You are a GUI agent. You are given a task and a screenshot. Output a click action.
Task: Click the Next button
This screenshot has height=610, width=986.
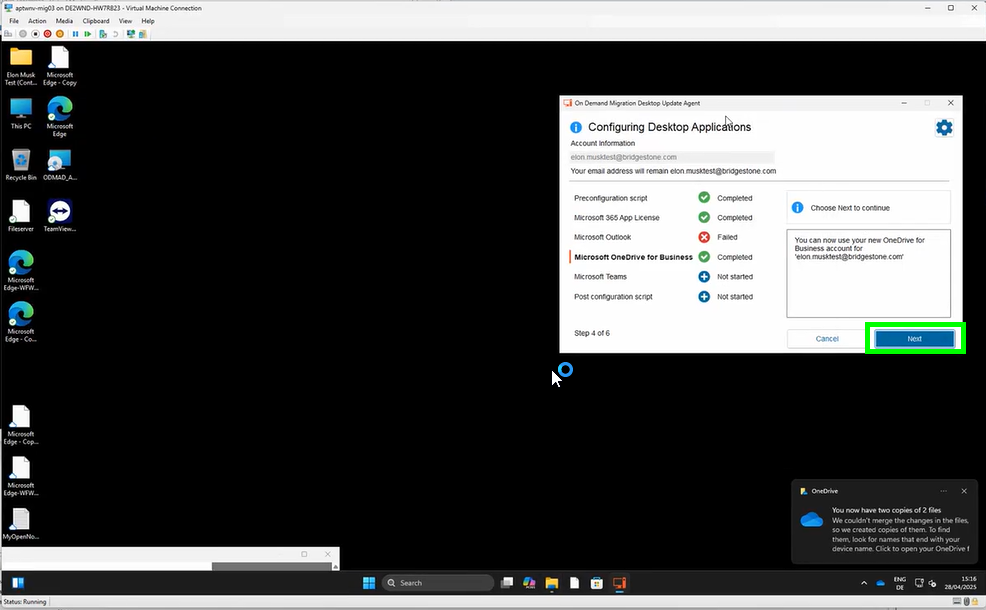(x=914, y=338)
